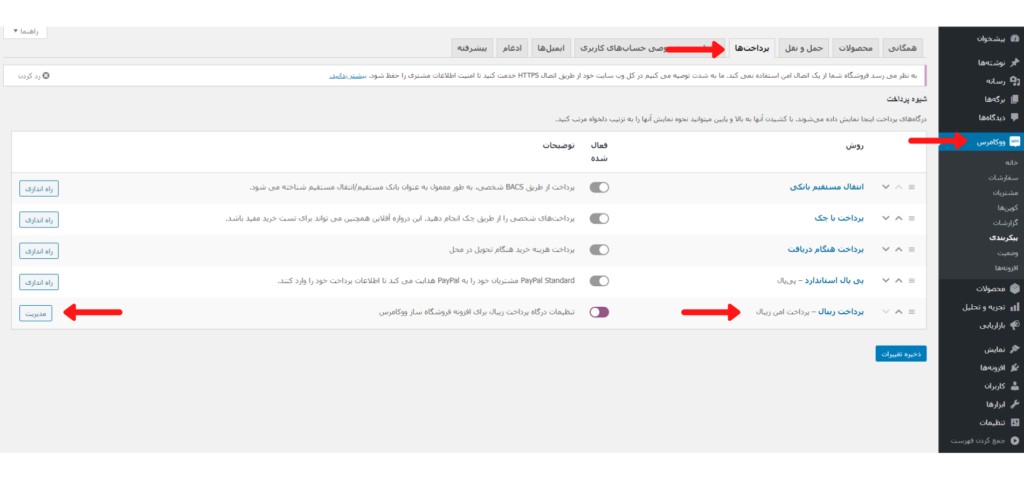Screen dimensions: 1024x496
Task: Click drag handle of پرداخت زیبال row
Action: (x=912, y=312)
